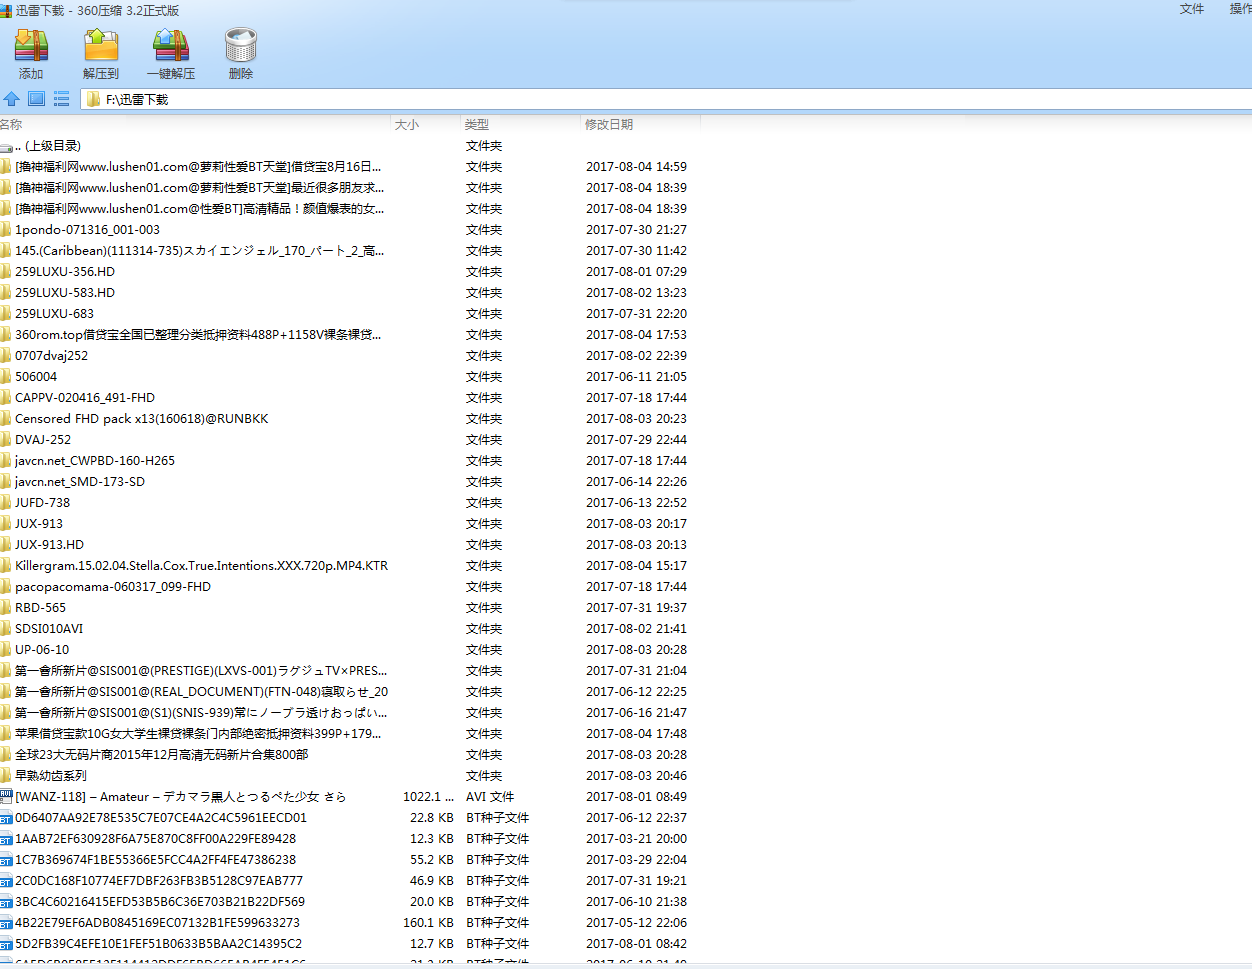This screenshot has width=1252, height=969.
Task: Select the .. (上级目录) row
Action: (x=350, y=146)
